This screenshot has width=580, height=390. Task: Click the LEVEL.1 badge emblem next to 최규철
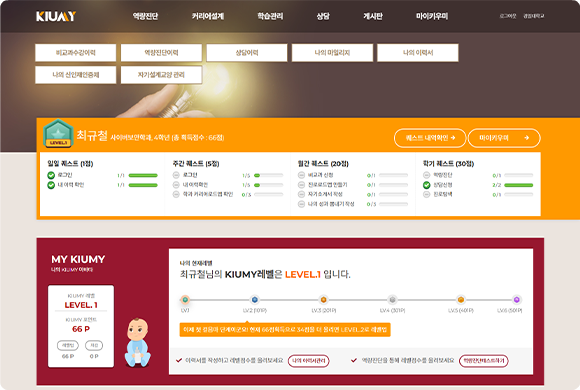pyautogui.click(x=58, y=134)
